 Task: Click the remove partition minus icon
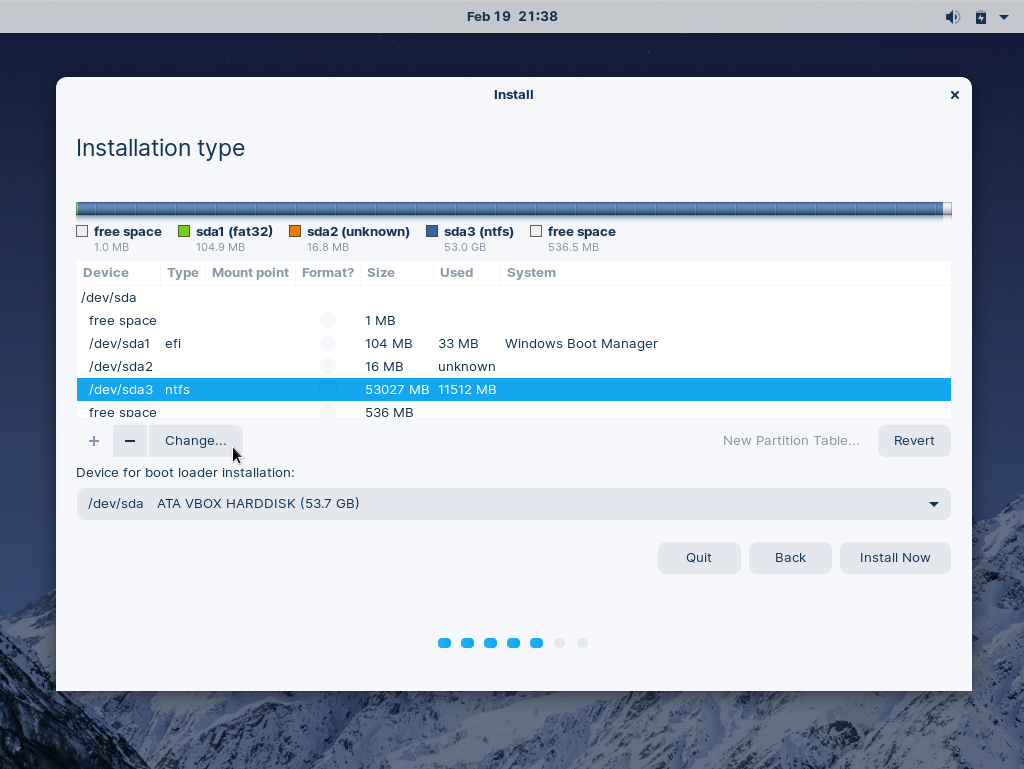pyautogui.click(x=129, y=440)
